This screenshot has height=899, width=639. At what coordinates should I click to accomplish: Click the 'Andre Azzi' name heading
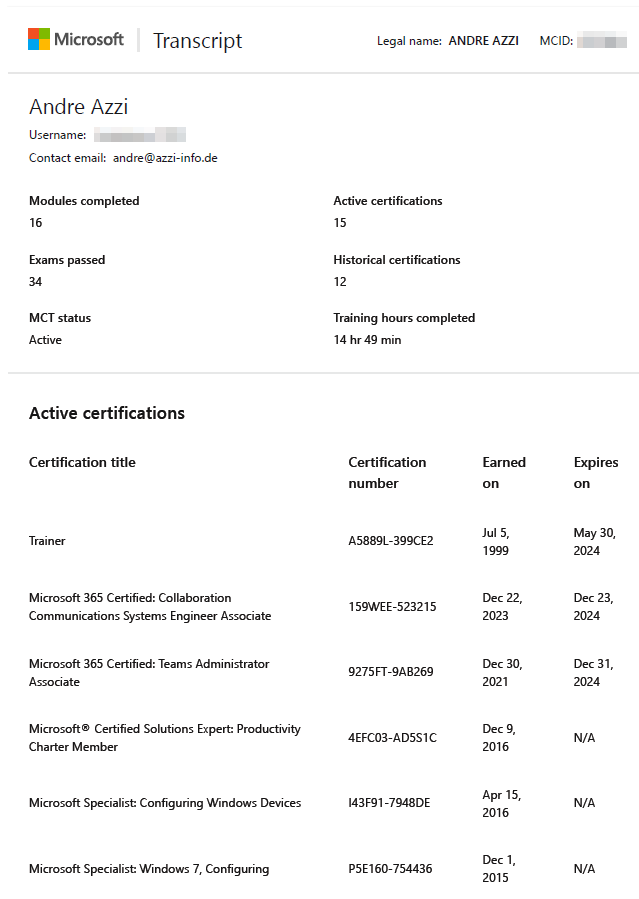pos(79,107)
